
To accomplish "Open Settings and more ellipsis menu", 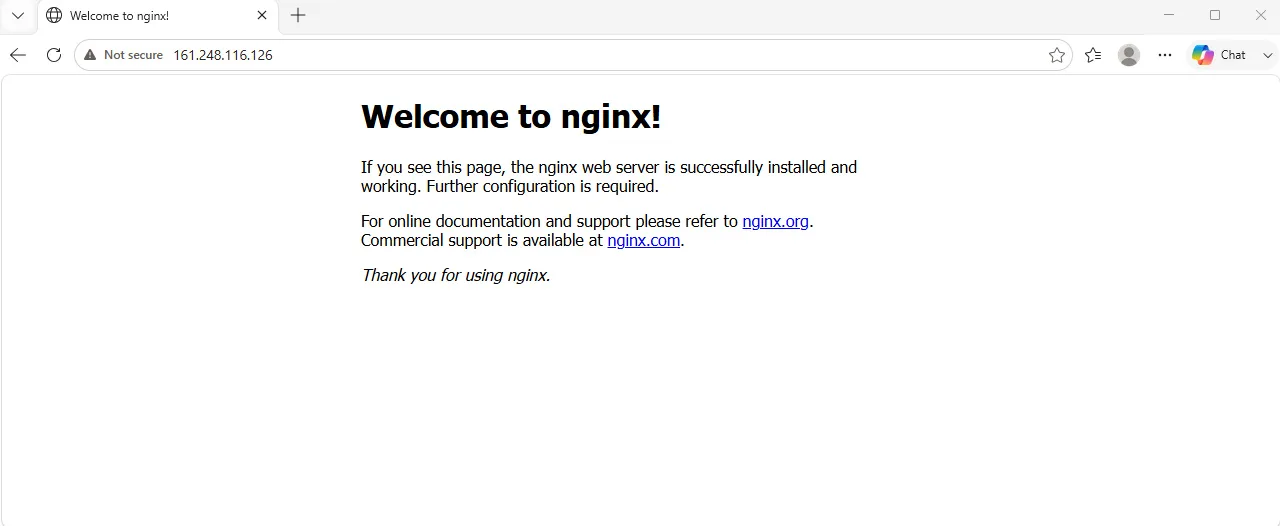I will point(1165,55).
